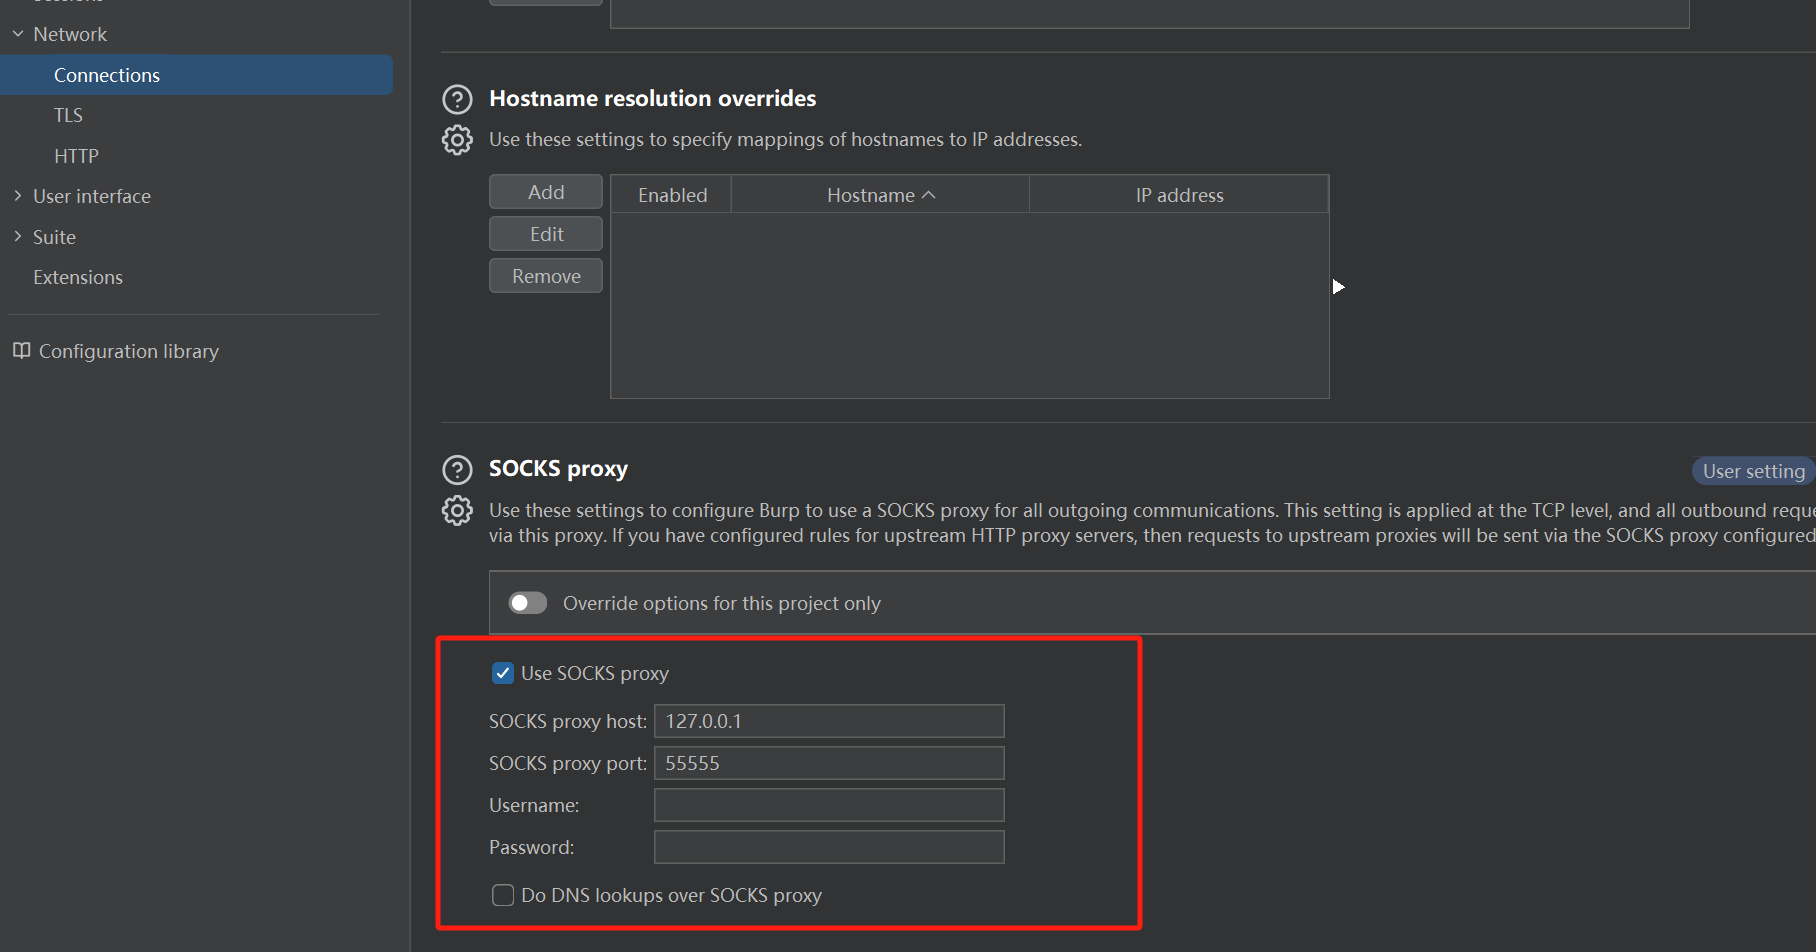Open help for SOCKS proxy section
Viewport: 1816px width, 952px height.
457,470
